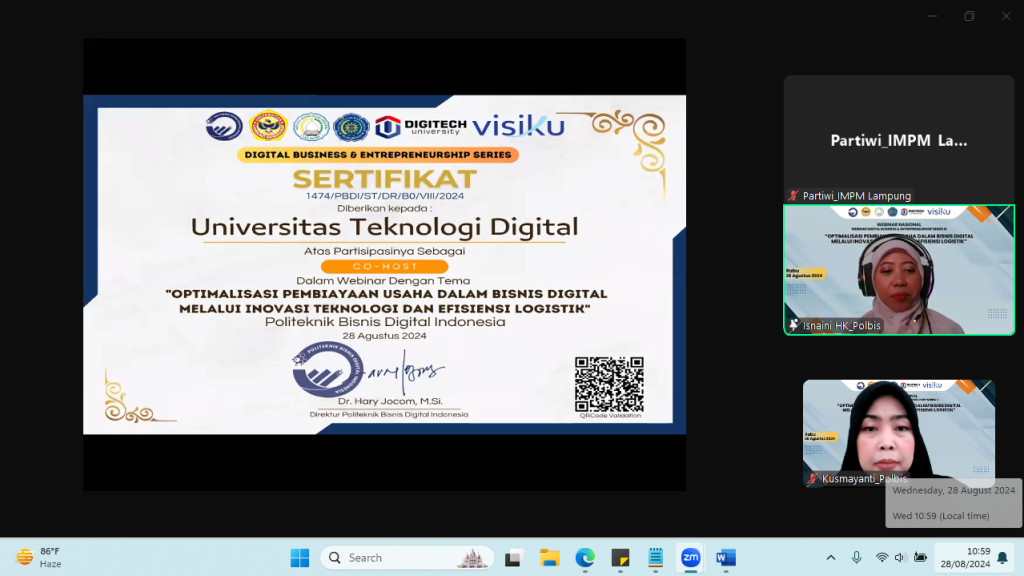This screenshot has width=1024, height=576.
Task: Click the battery status tray icon
Action: pos(917,557)
